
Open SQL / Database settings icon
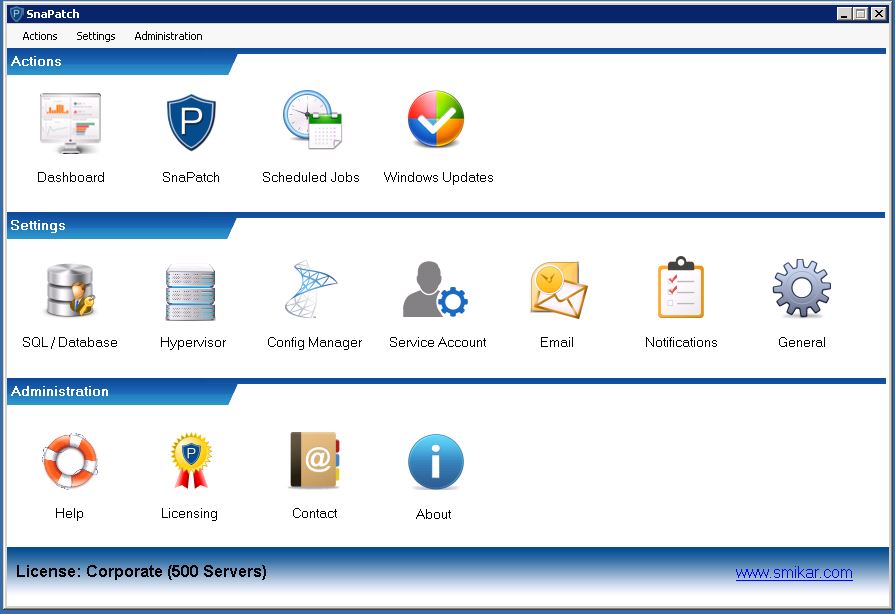(70, 290)
